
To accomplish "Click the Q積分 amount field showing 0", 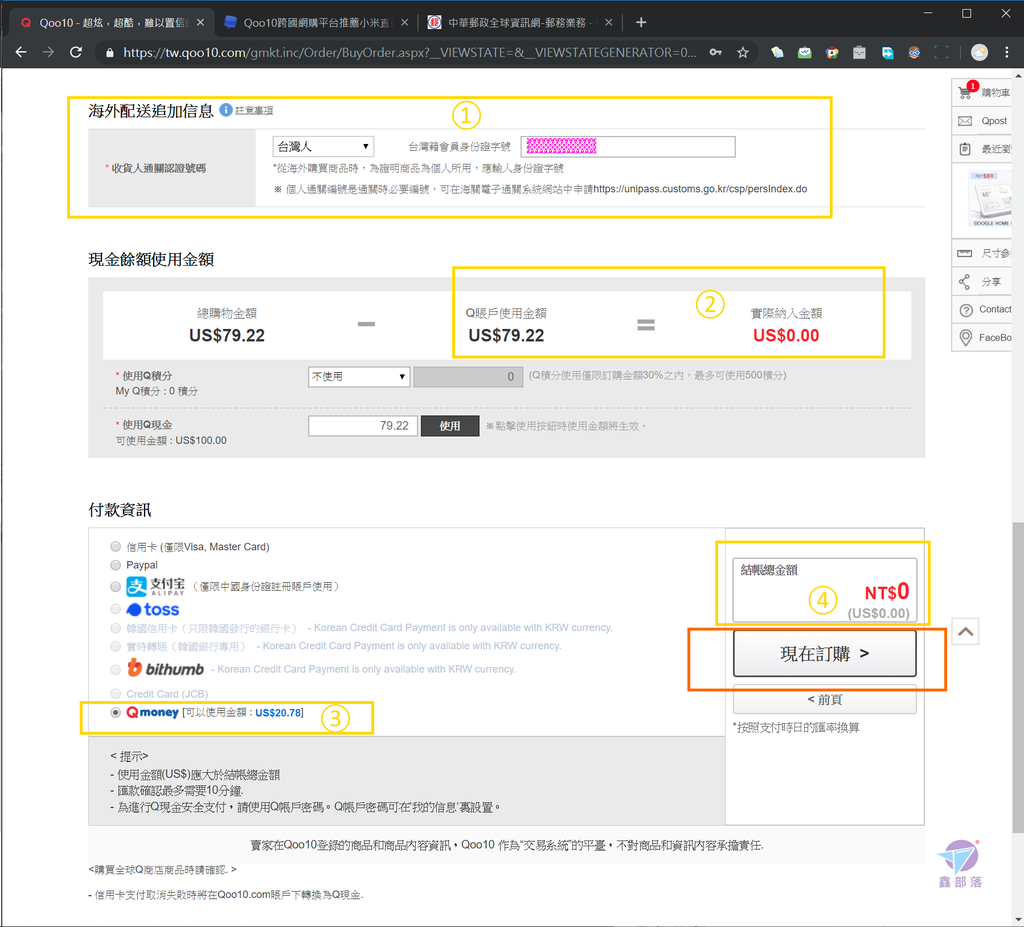I will coord(468,376).
